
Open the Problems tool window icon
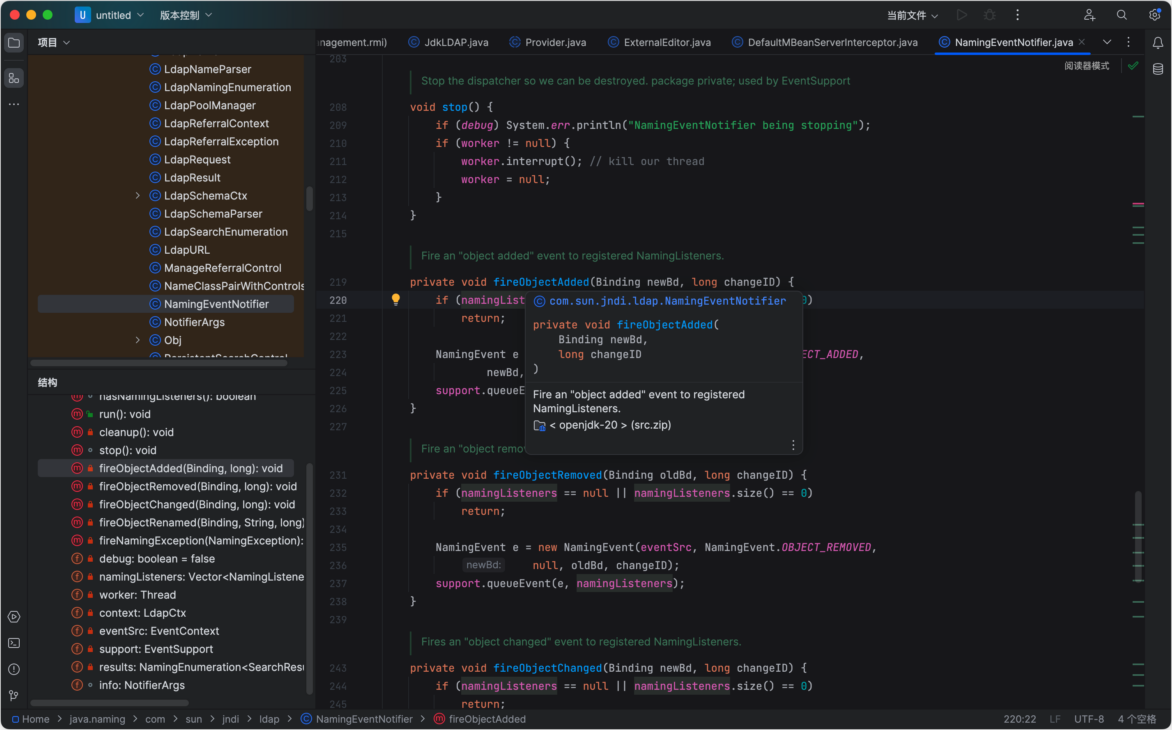(14, 669)
